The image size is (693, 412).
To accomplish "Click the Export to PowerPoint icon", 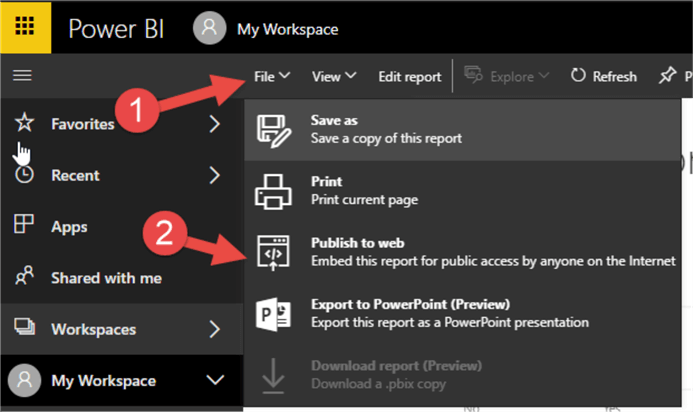I will click(273, 312).
